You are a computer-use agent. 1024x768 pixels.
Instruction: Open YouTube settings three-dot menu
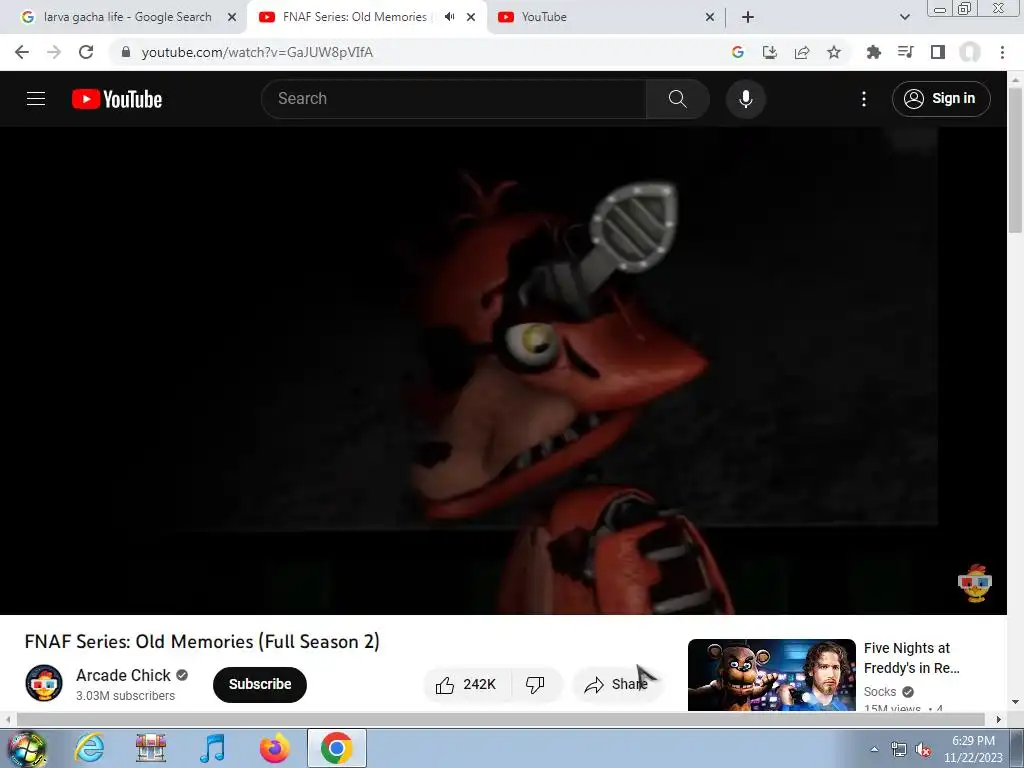pos(863,99)
